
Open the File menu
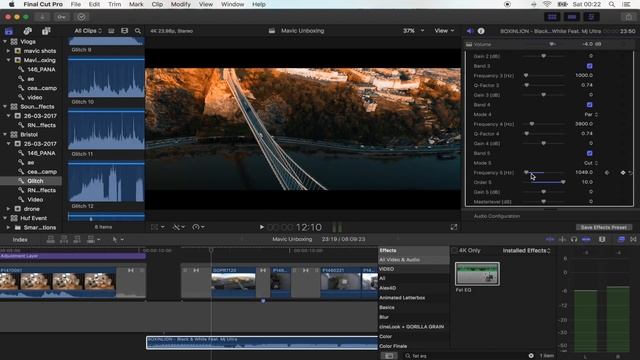point(76,4)
